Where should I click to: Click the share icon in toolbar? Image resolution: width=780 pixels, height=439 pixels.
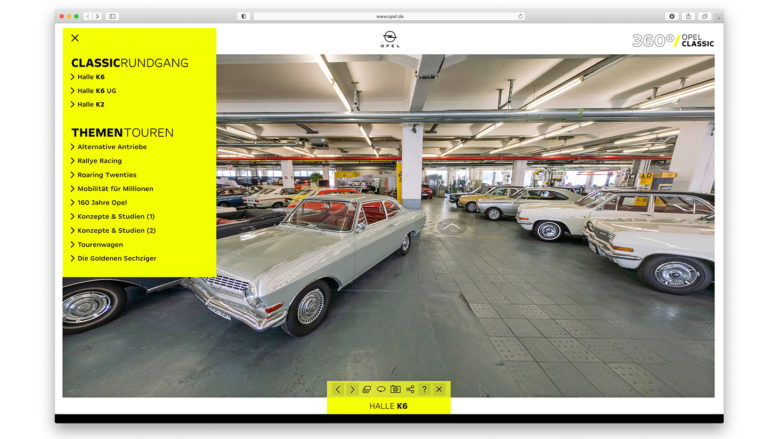tap(410, 389)
